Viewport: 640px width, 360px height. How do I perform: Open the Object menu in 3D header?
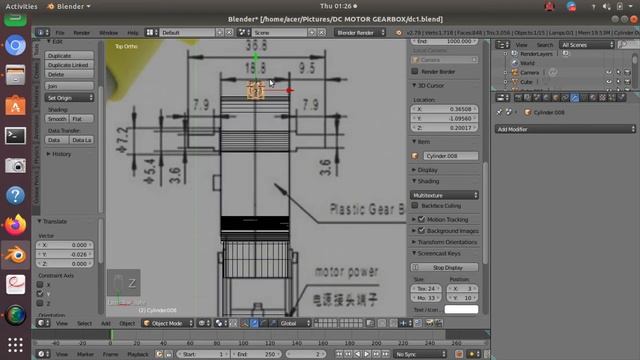pos(127,323)
